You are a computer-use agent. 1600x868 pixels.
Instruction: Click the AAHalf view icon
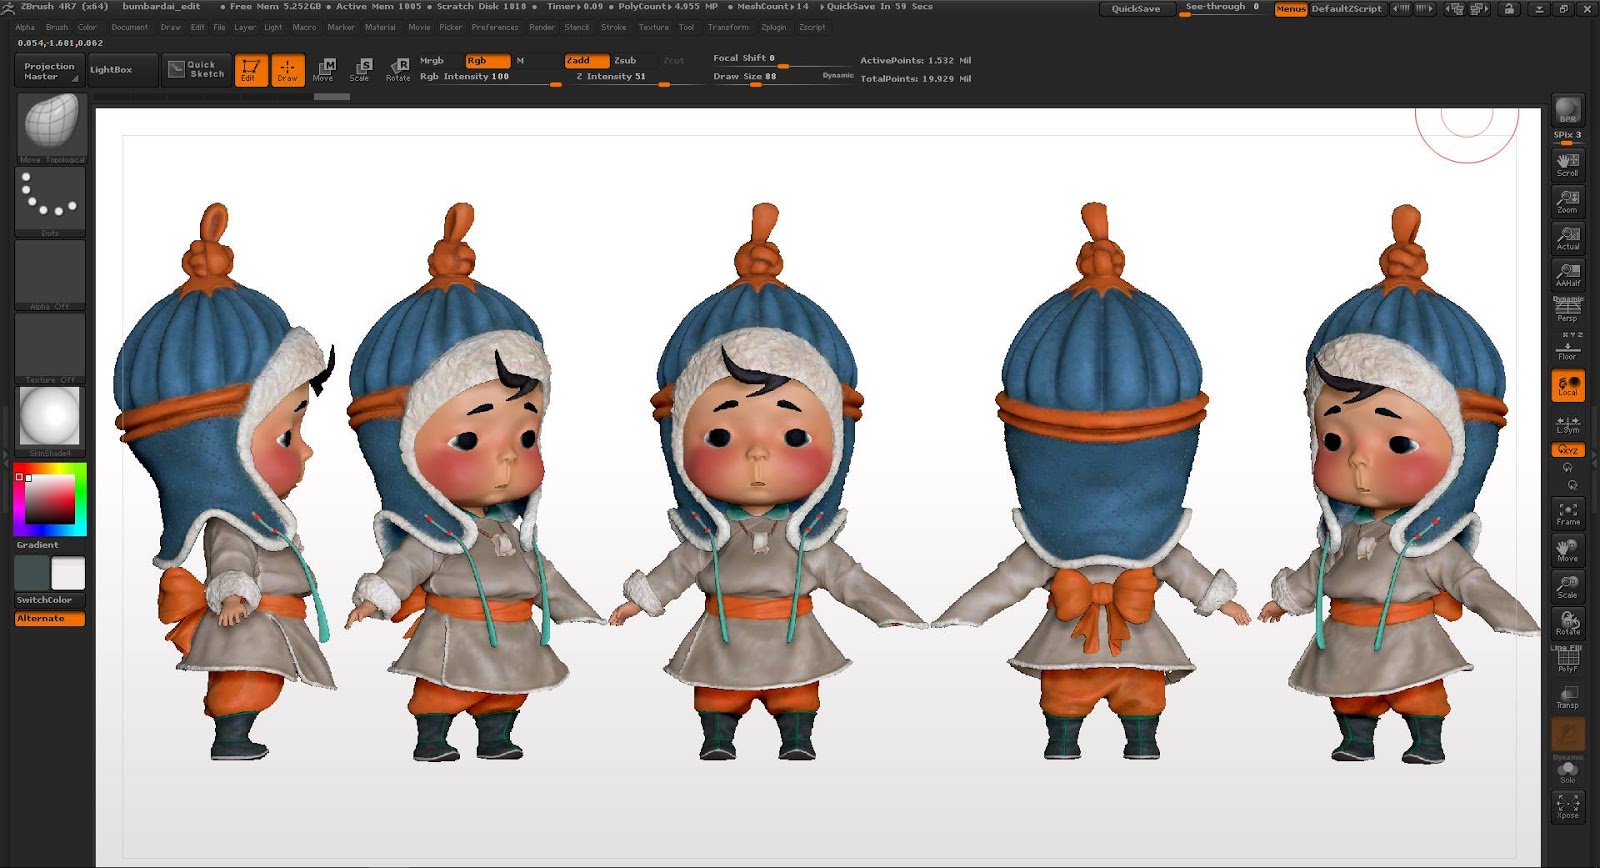[1567, 274]
